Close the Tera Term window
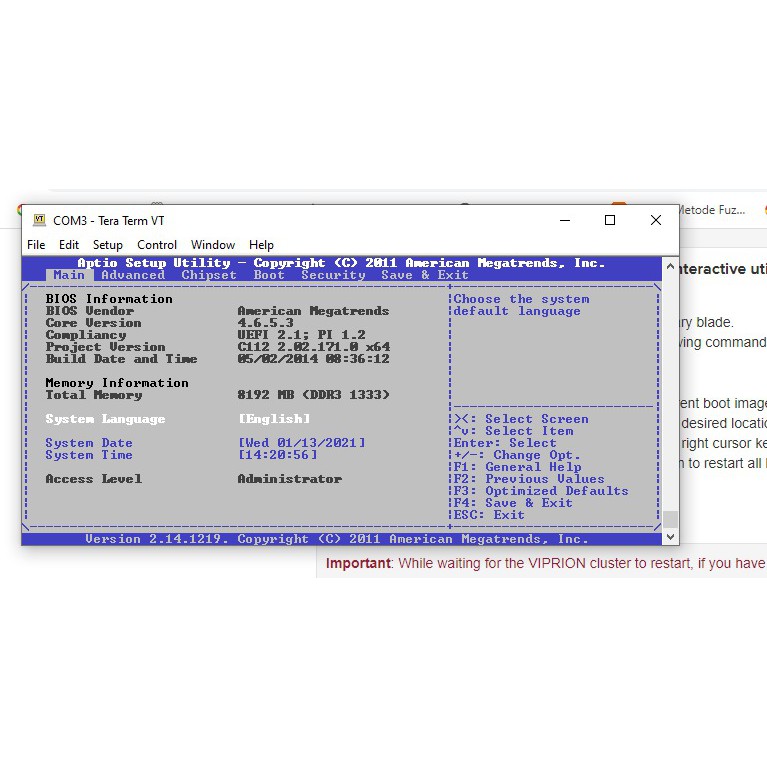Screen dimensions: 767x767 tap(656, 220)
